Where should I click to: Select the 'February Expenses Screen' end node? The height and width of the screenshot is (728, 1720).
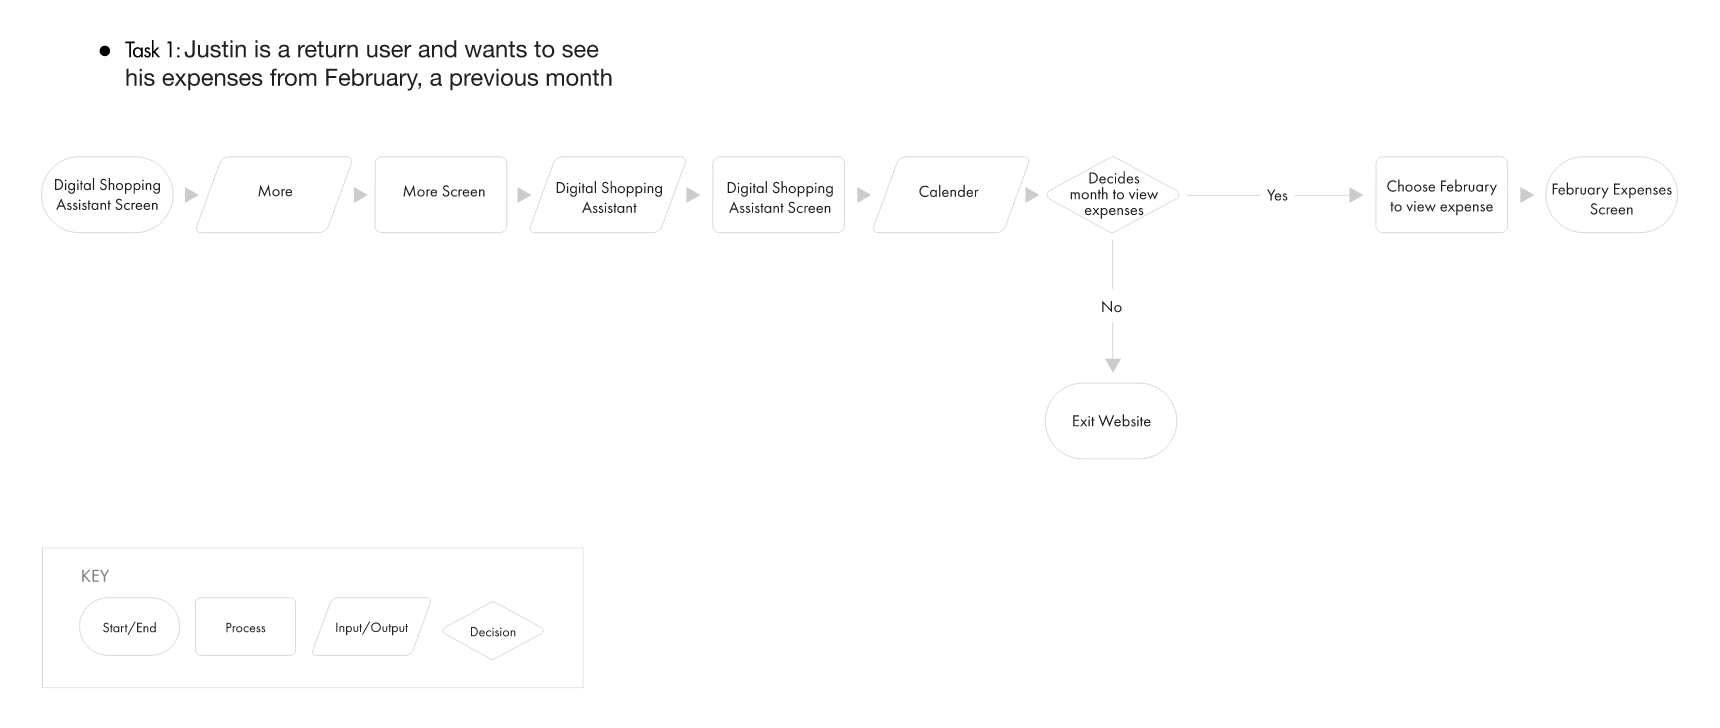pos(1611,195)
